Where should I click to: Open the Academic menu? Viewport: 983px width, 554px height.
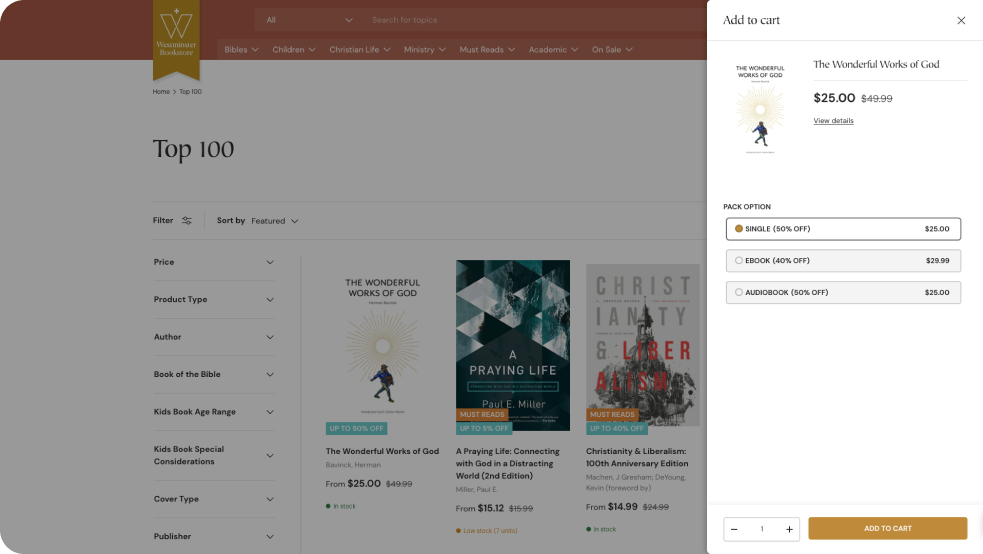point(553,50)
